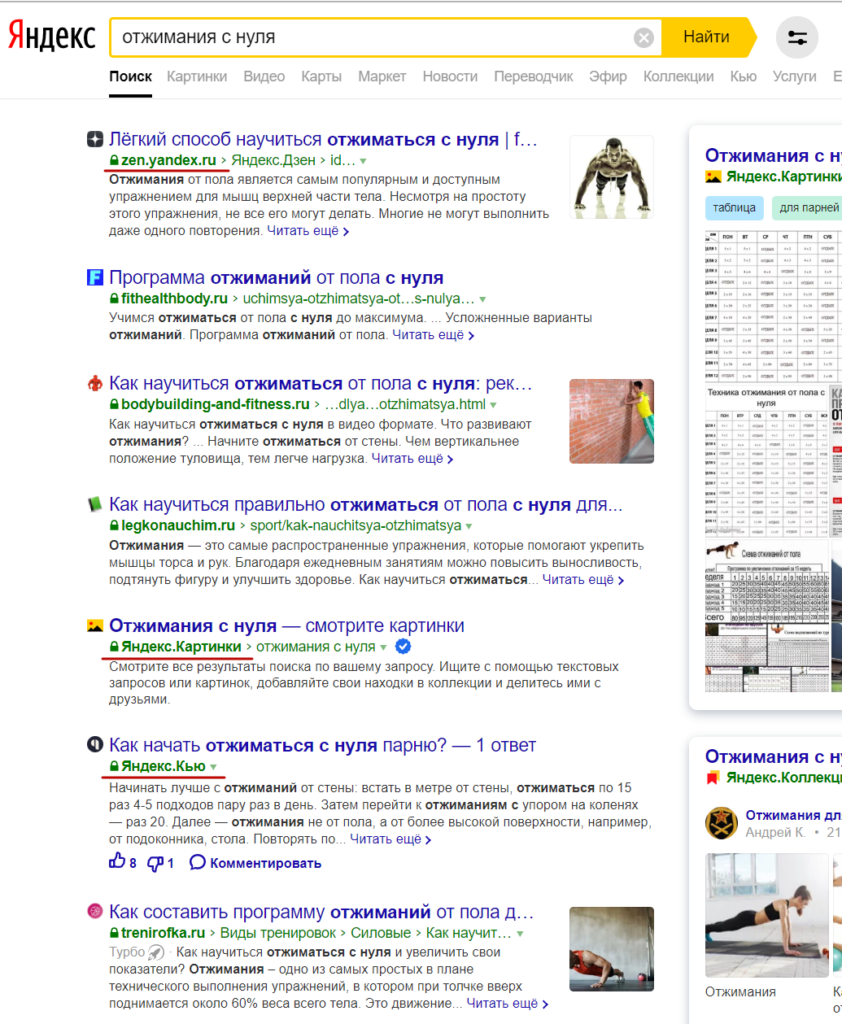Click the thumbs down icon on Яндекс.Кью answer
Viewport: 842px width, 1024px height.
pyautogui.click(x=155, y=862)
